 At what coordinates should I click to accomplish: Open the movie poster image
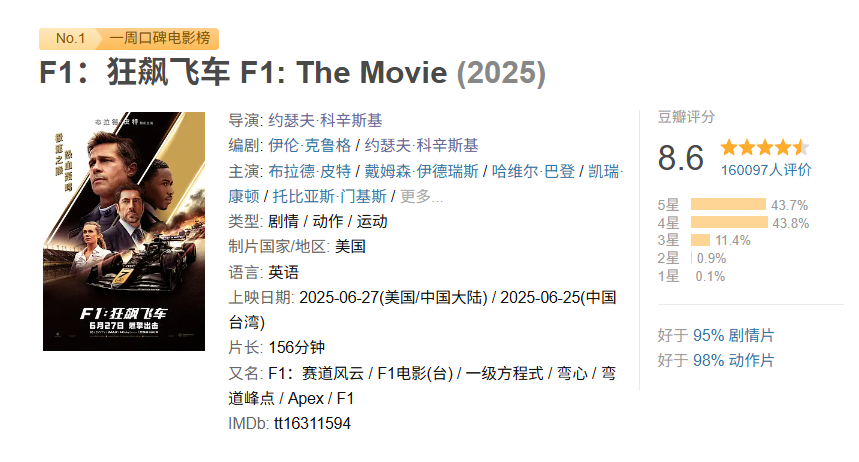pos(124,231)
